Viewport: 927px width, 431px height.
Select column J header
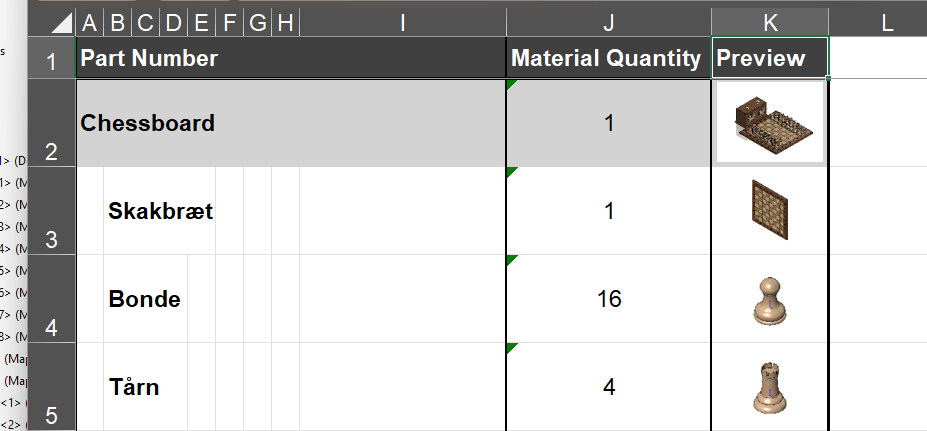click(608, 23)
